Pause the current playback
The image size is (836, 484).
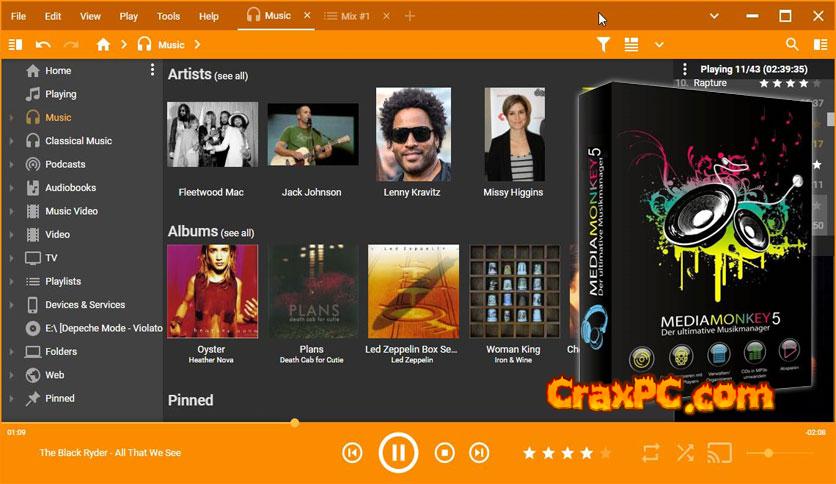click(398, 453)
